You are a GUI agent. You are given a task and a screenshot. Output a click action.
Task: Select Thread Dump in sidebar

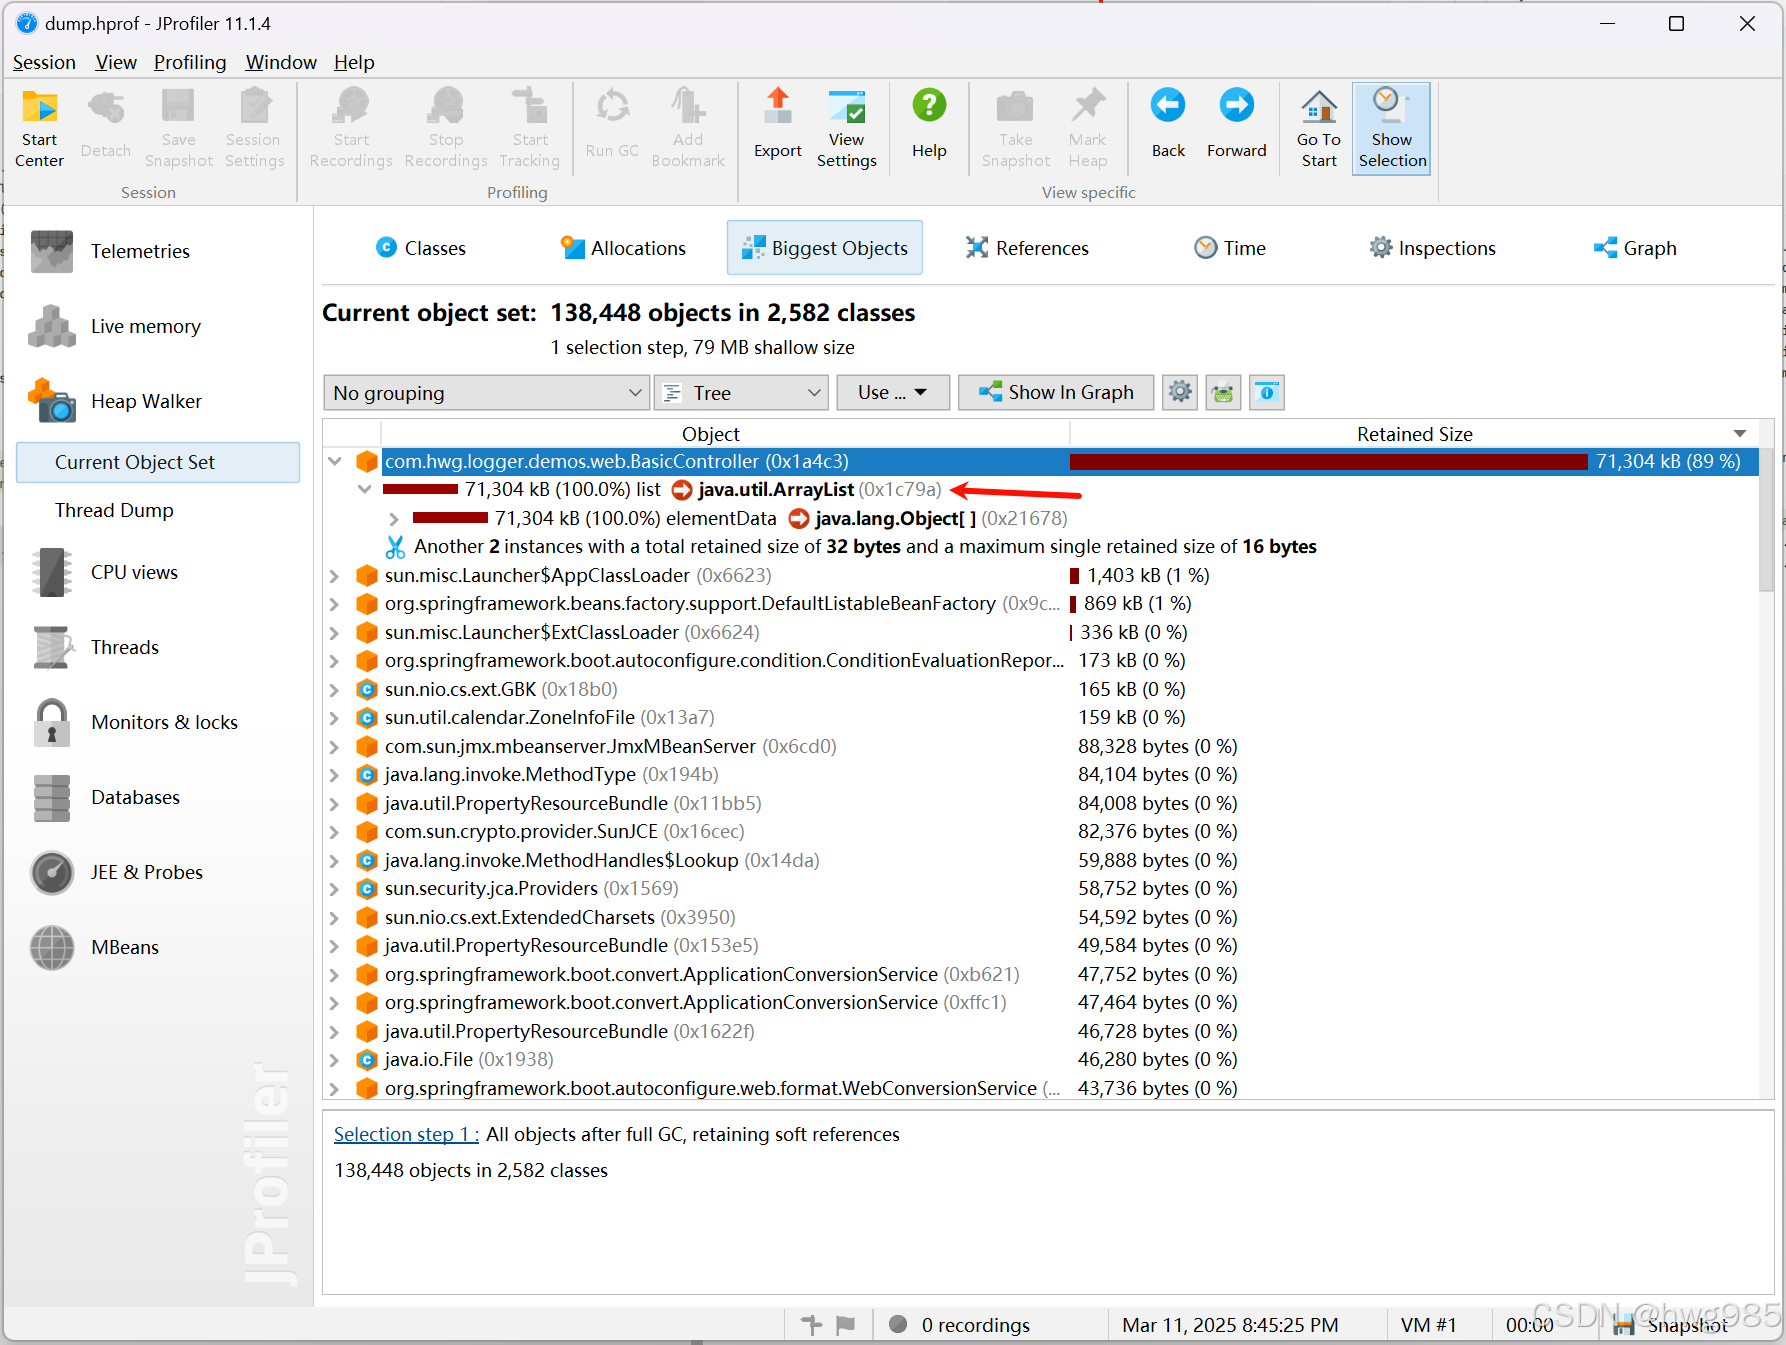pos(114,510)
